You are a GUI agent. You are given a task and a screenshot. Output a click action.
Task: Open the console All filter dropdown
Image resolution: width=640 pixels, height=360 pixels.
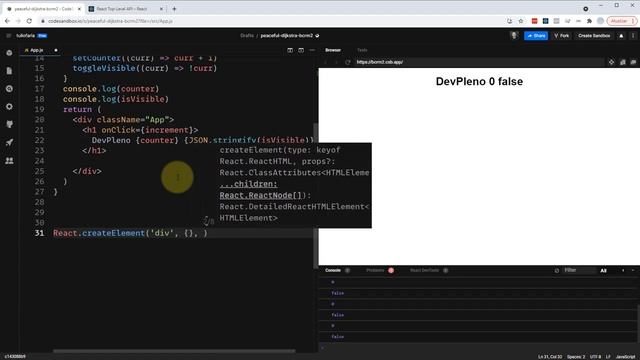603,271
